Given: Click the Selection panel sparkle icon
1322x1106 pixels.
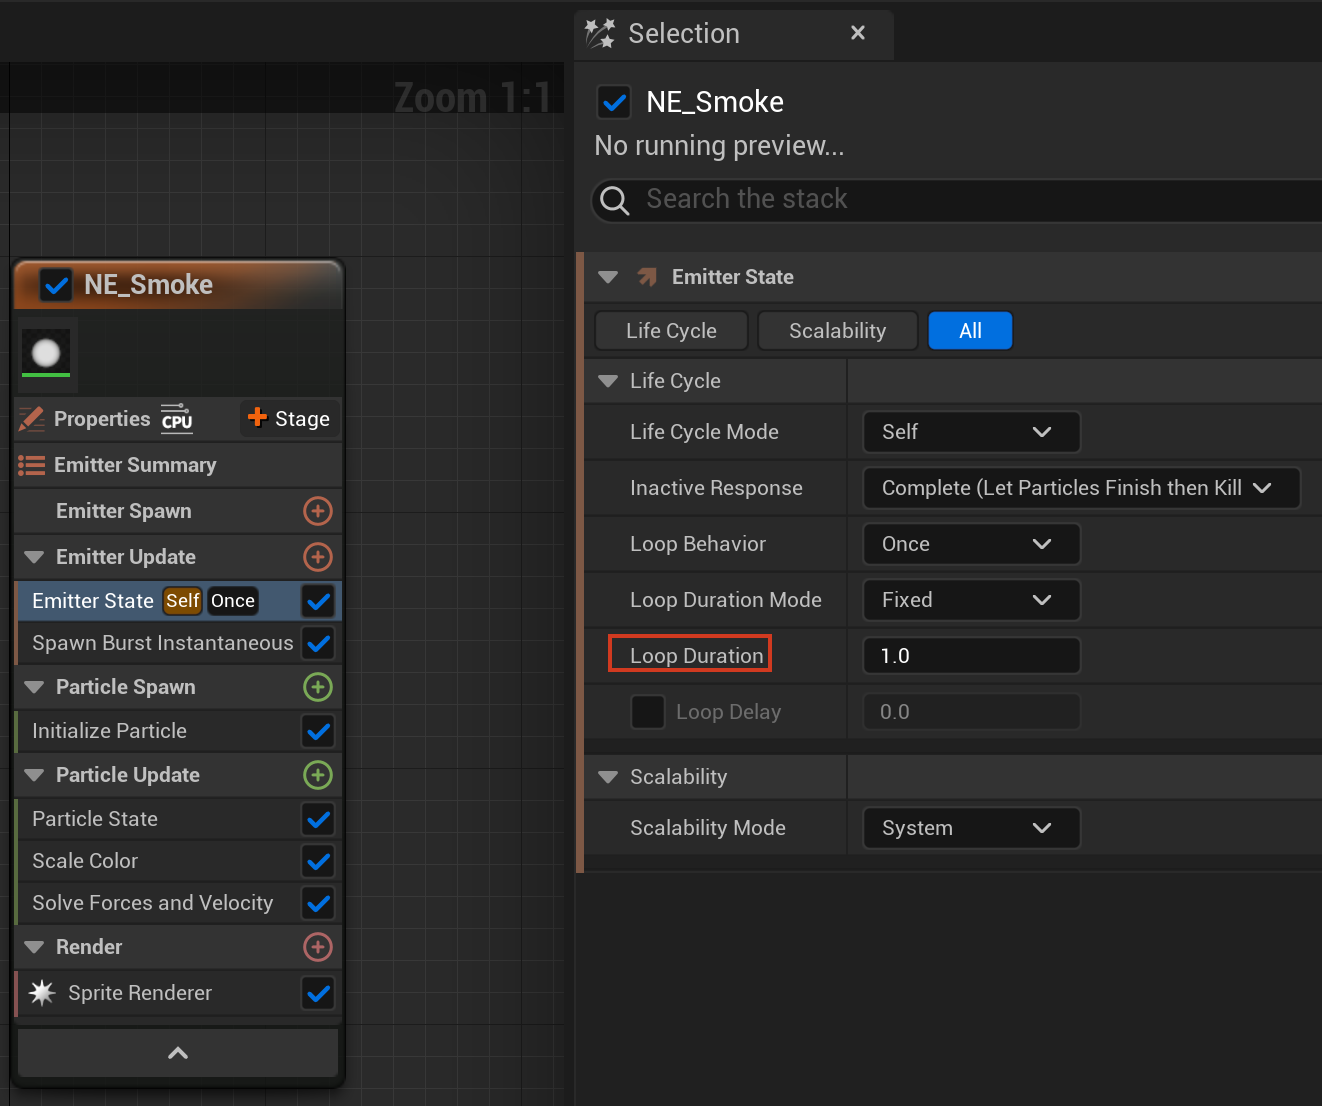Looking at the screenshot, I should [600, 33].
